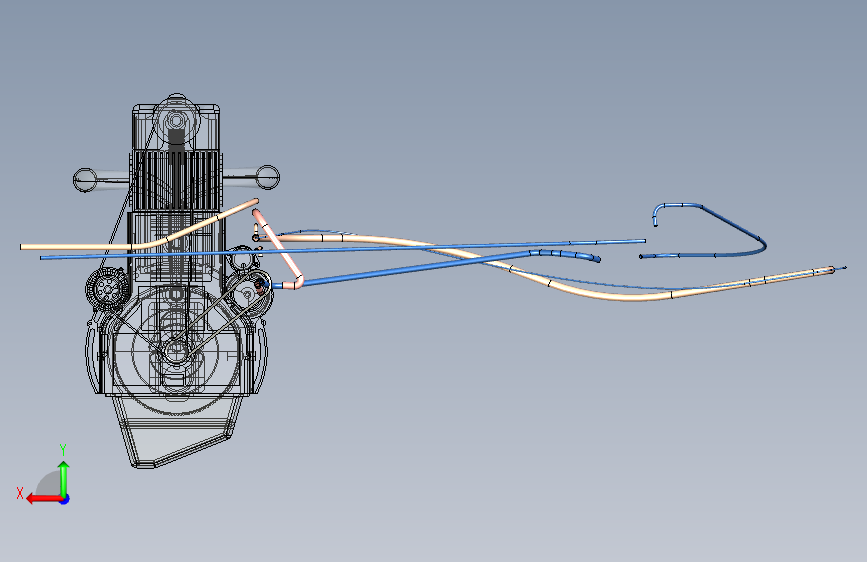Select the round alternator on the engine's left side
Image resolution: width=867 pixels, height=562 pixels.
tap(107, 288)
